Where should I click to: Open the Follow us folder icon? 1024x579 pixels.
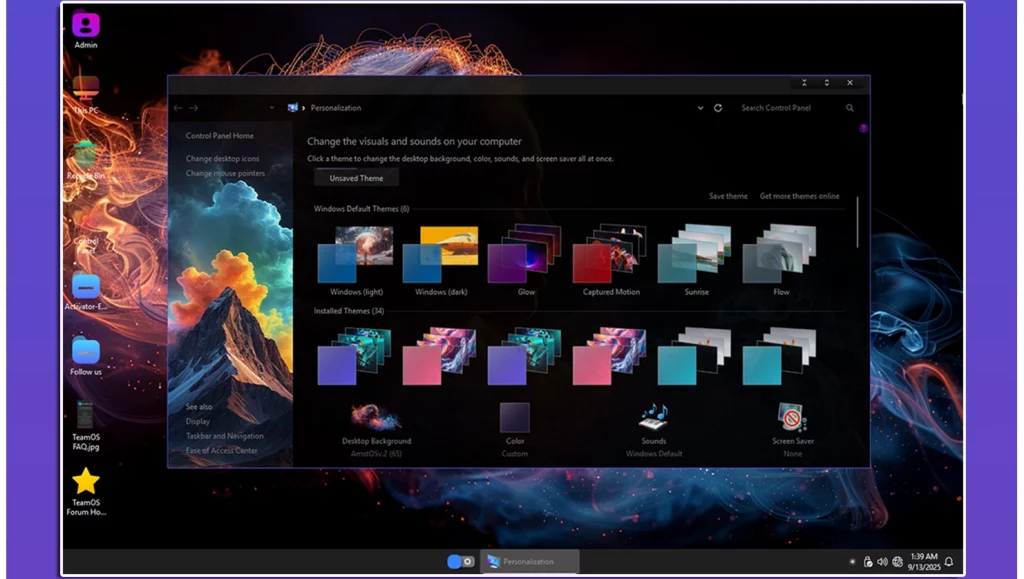86,351
